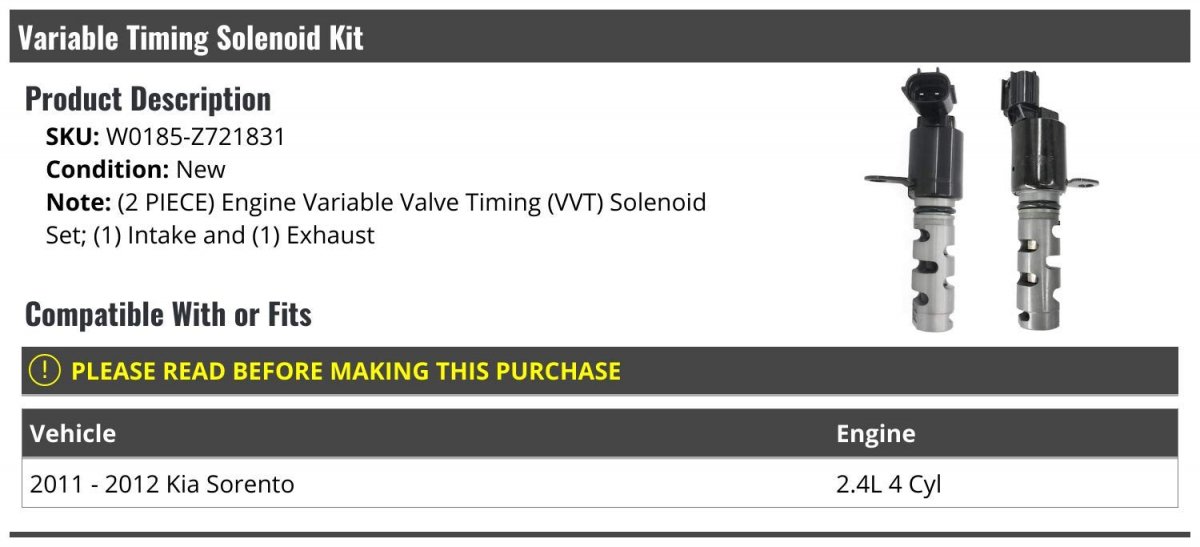The width and height of the screenshot is (1200, 547).
Task: Click the Variable Timing Solenoid Kit header
Action: tap(191, 38)
